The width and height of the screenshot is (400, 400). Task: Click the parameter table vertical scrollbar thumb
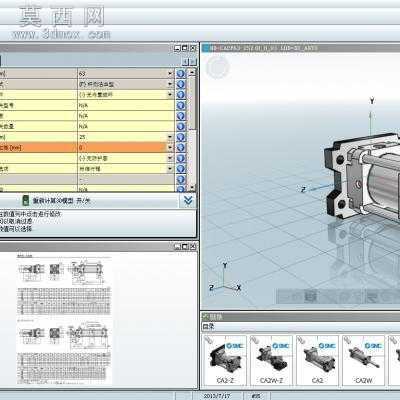[x=192, y=103]
